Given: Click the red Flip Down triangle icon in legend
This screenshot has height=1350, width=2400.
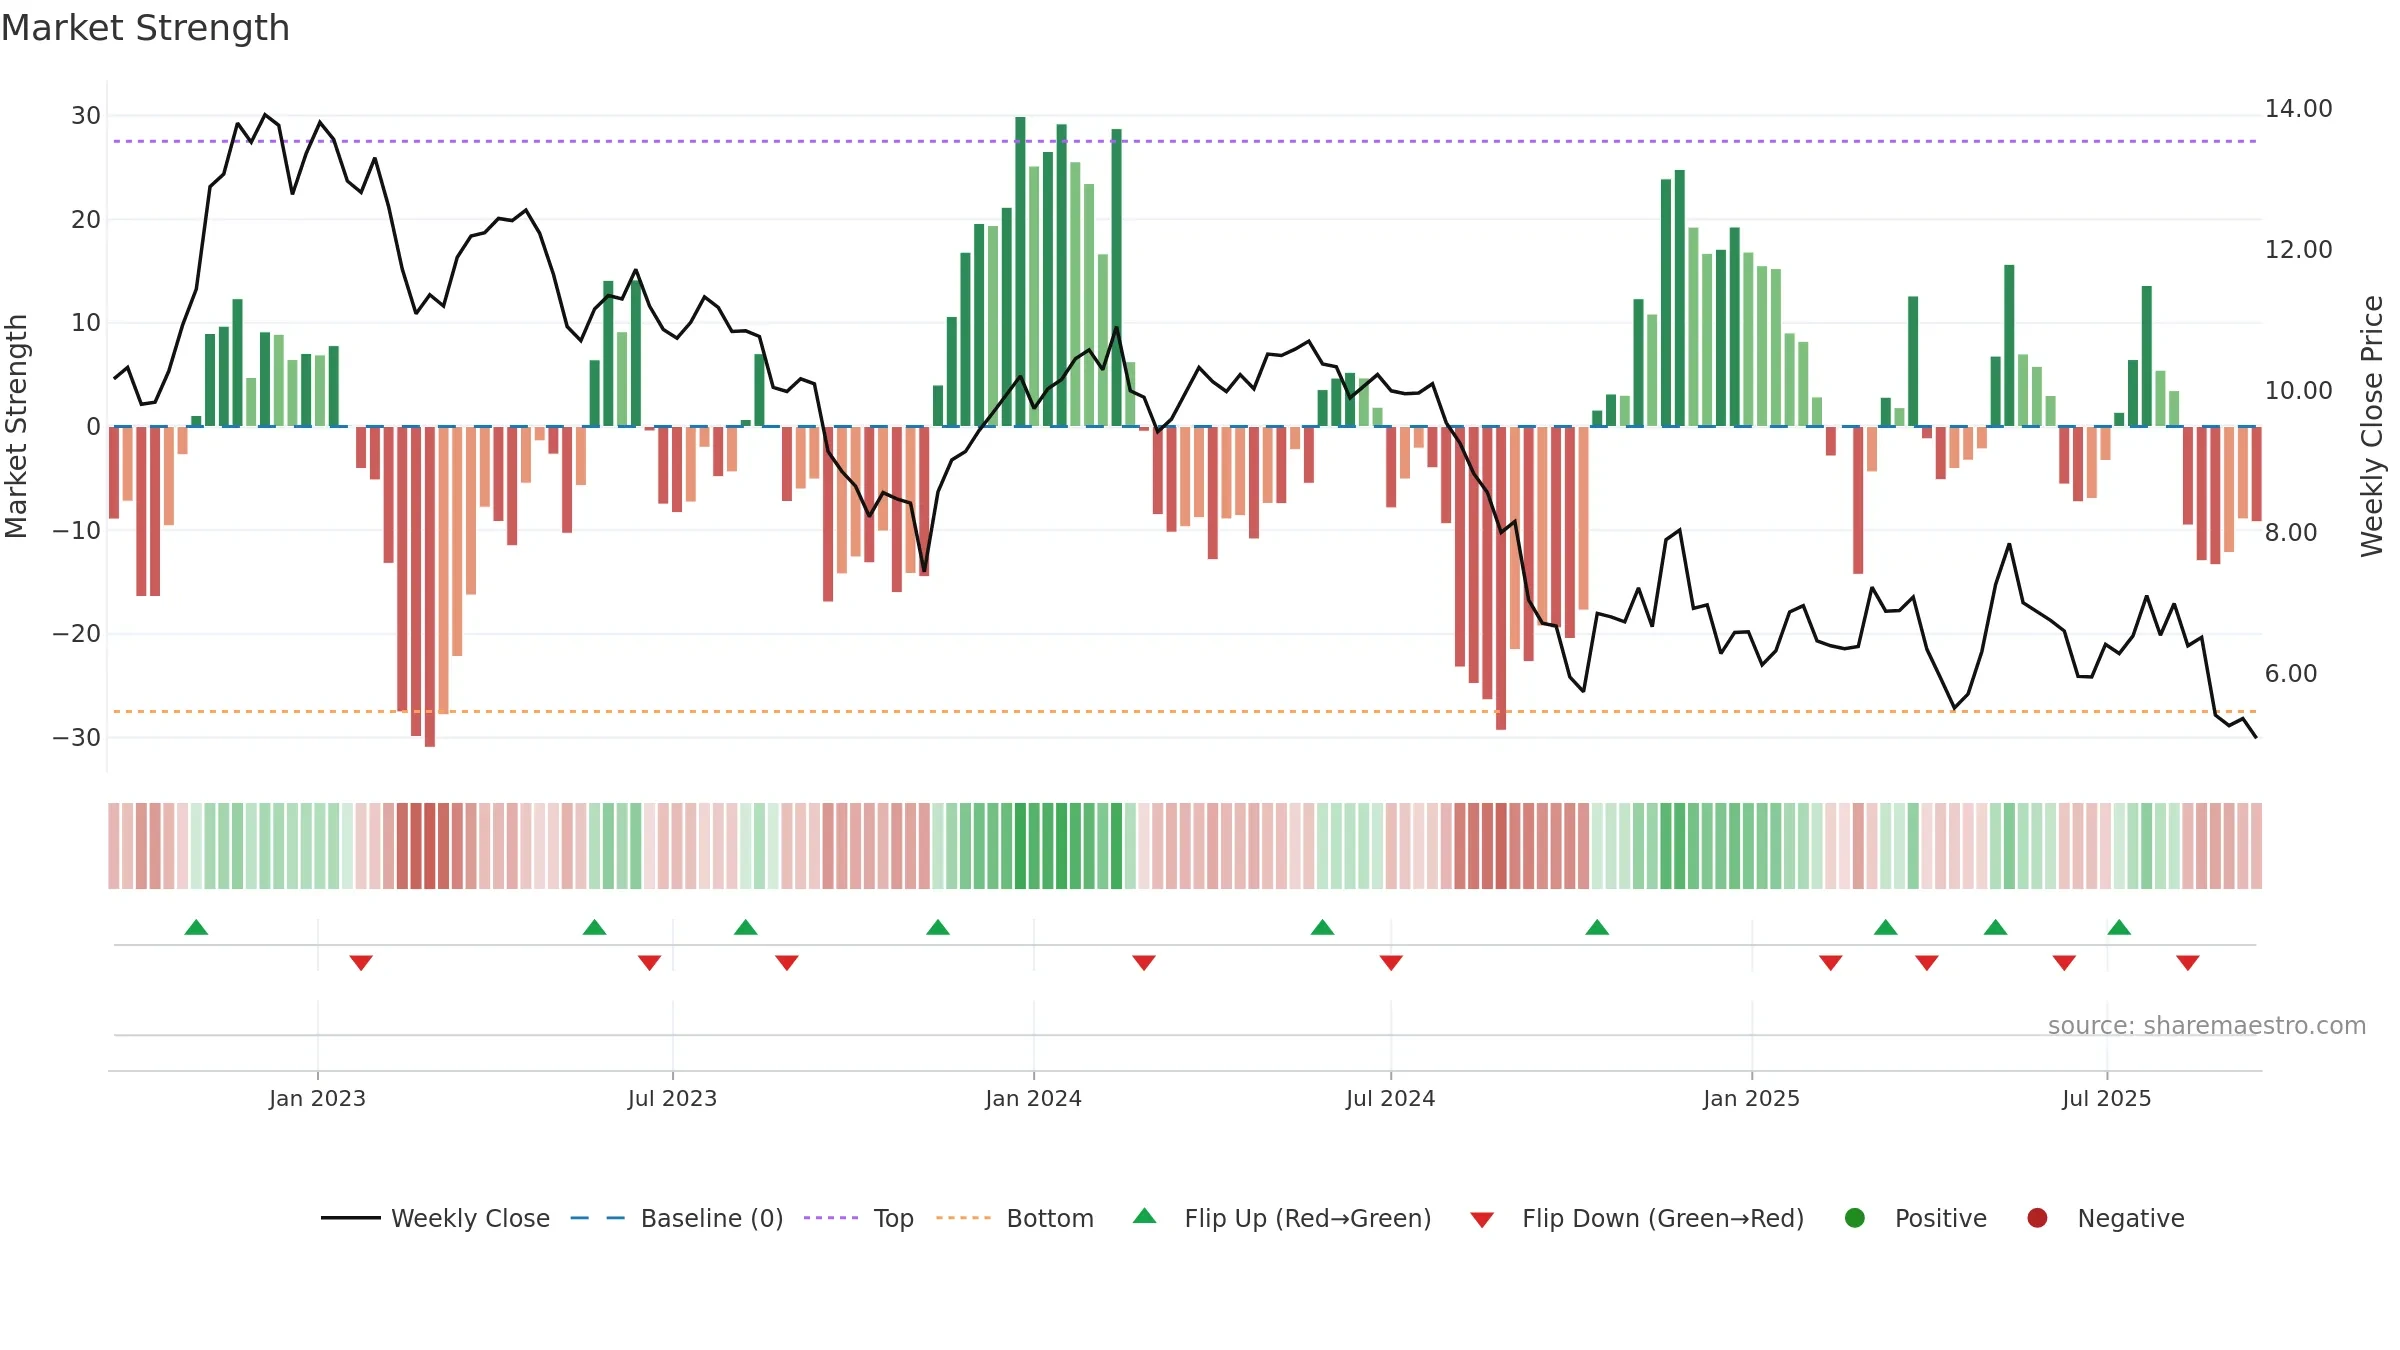Looking at the screenshot, I should click(x=1482, y=1220).
